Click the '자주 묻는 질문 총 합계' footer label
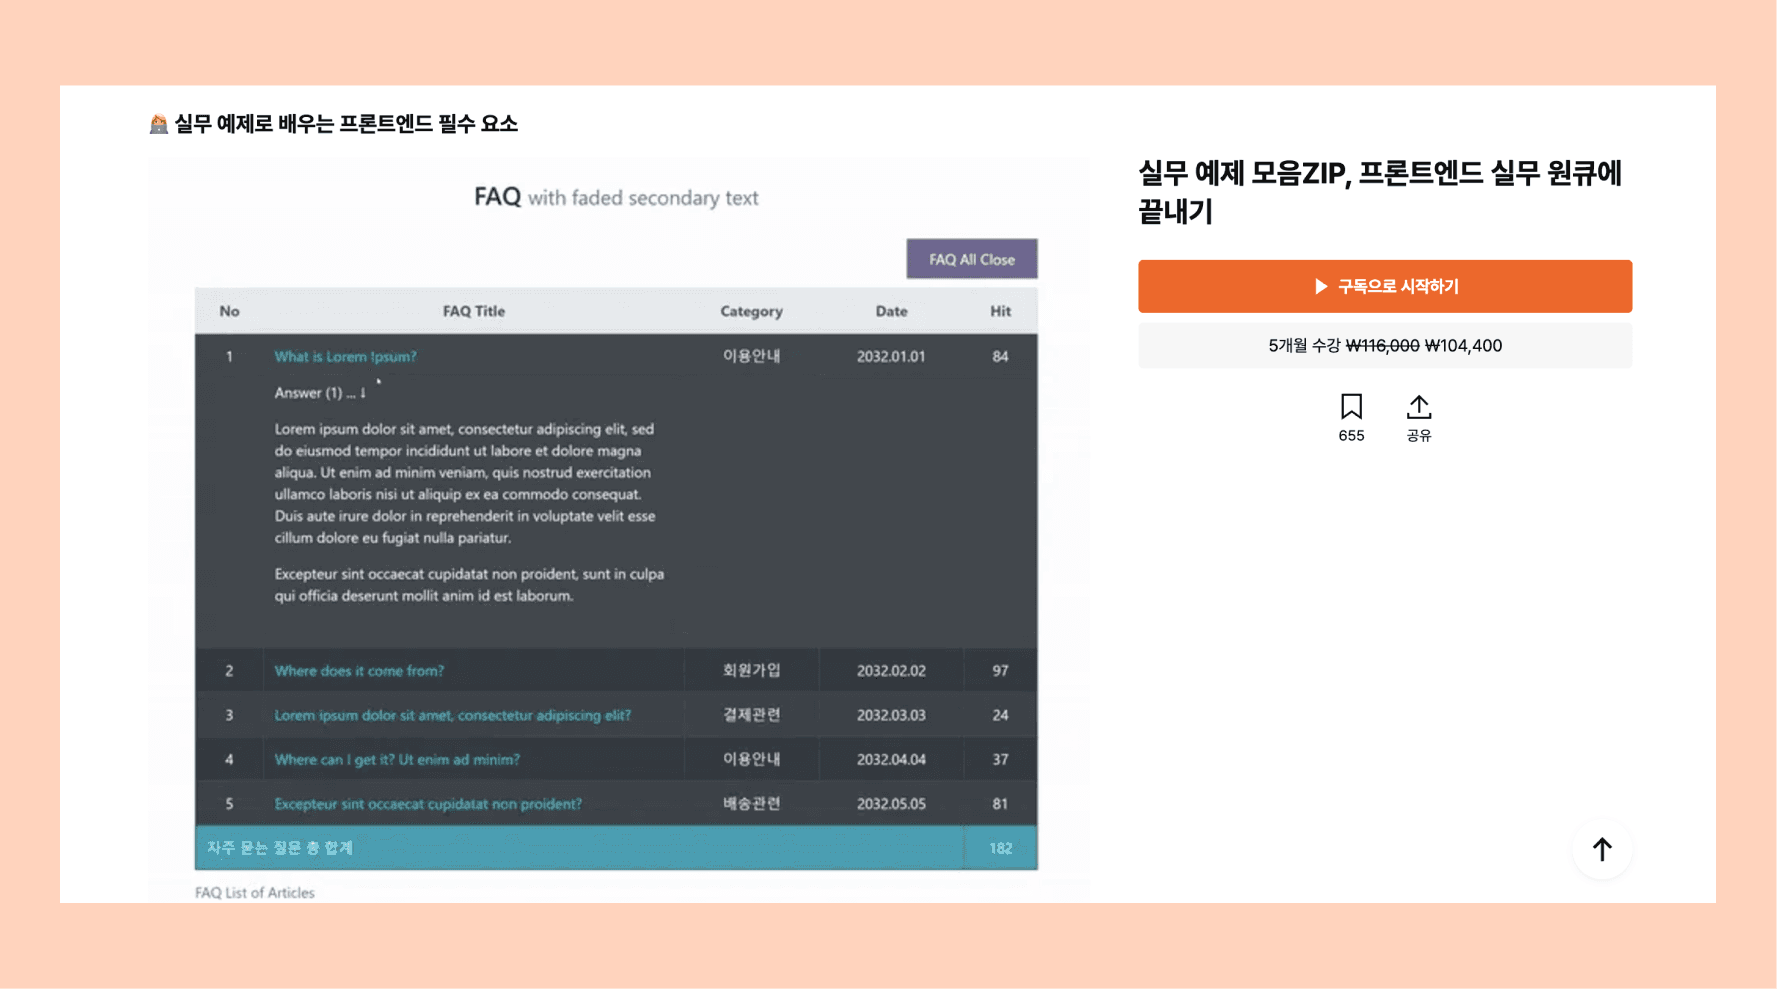Viewport: 1777px width, 989px height. click(x=279, y=848)
